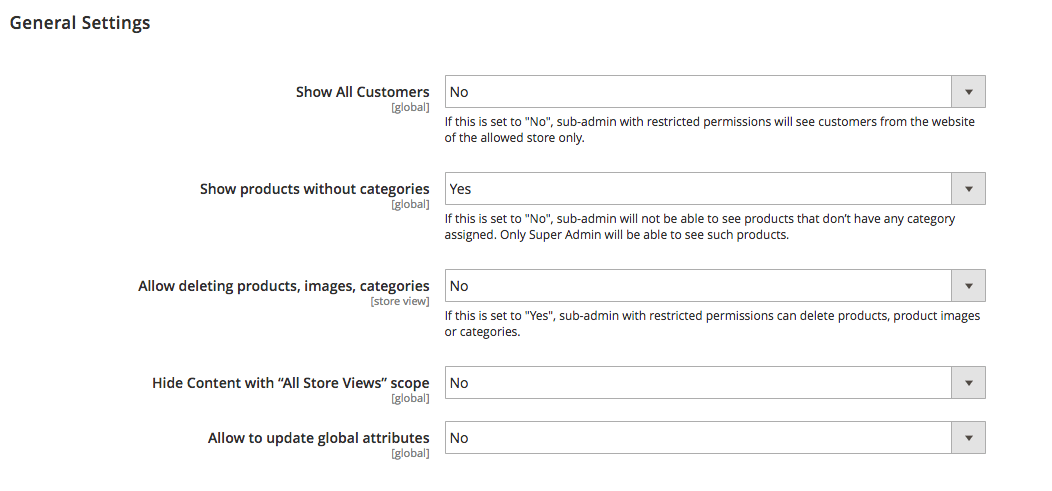Click the arrow next to the Yes value
This screenshot has height=491, width=1052.
[x=968, y=188]
